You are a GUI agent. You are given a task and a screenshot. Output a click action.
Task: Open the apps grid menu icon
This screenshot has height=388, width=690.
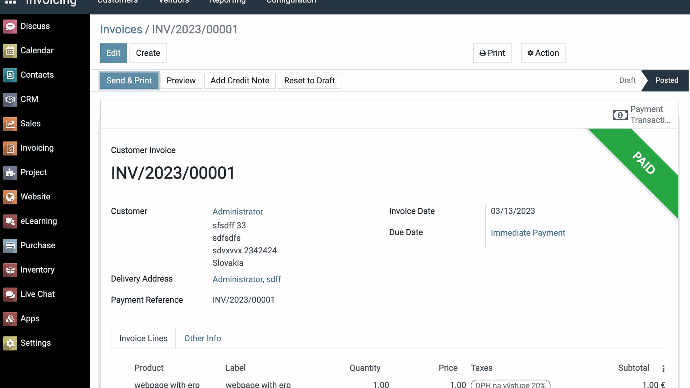(x=10, y=2)
